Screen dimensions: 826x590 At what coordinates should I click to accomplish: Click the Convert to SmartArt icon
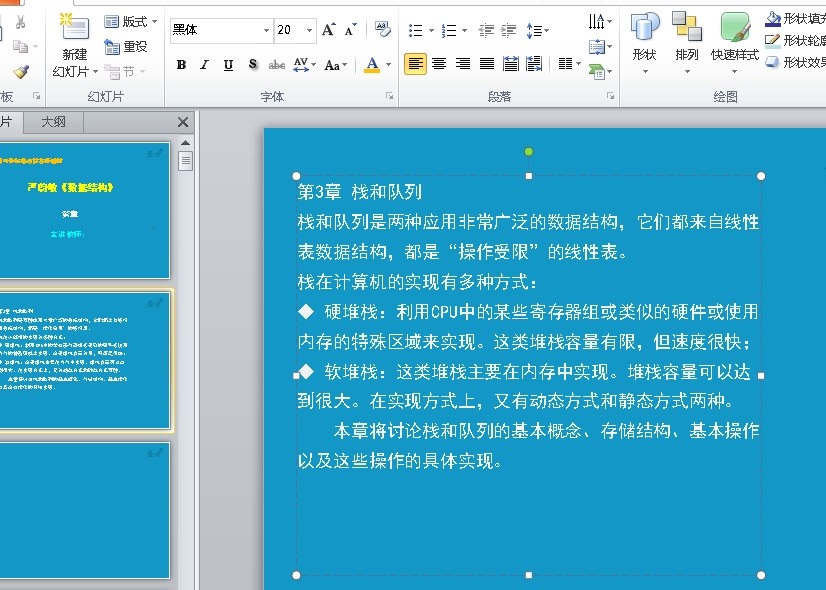[x=600, y=72]
